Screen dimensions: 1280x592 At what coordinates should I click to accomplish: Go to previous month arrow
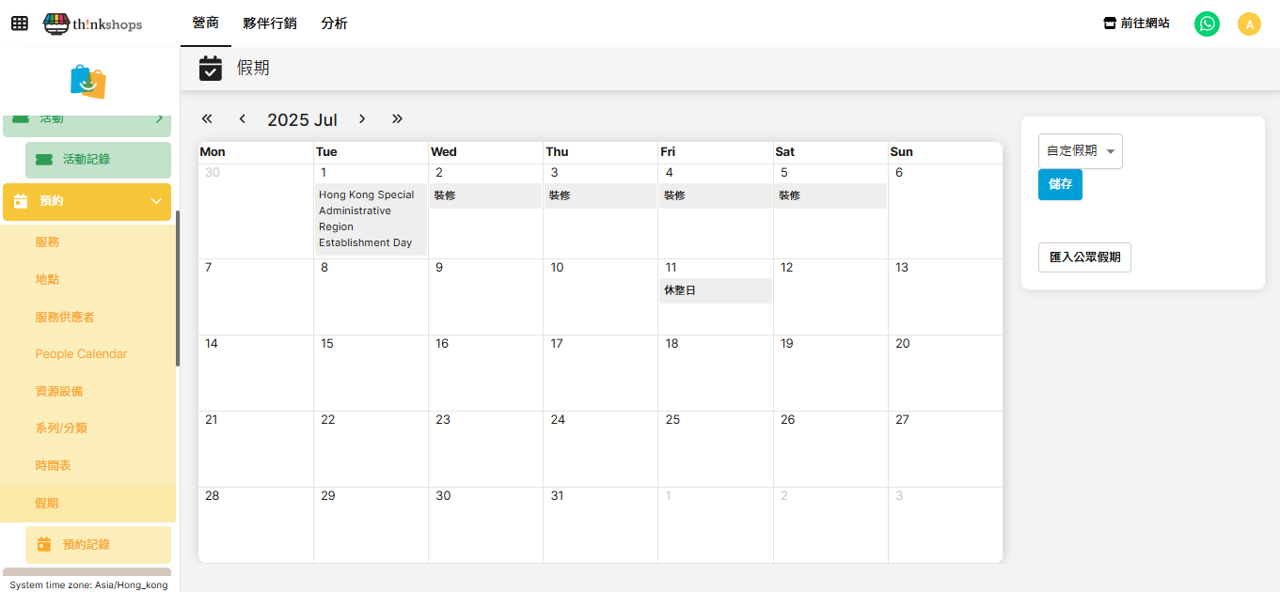[x=242, y=119]
